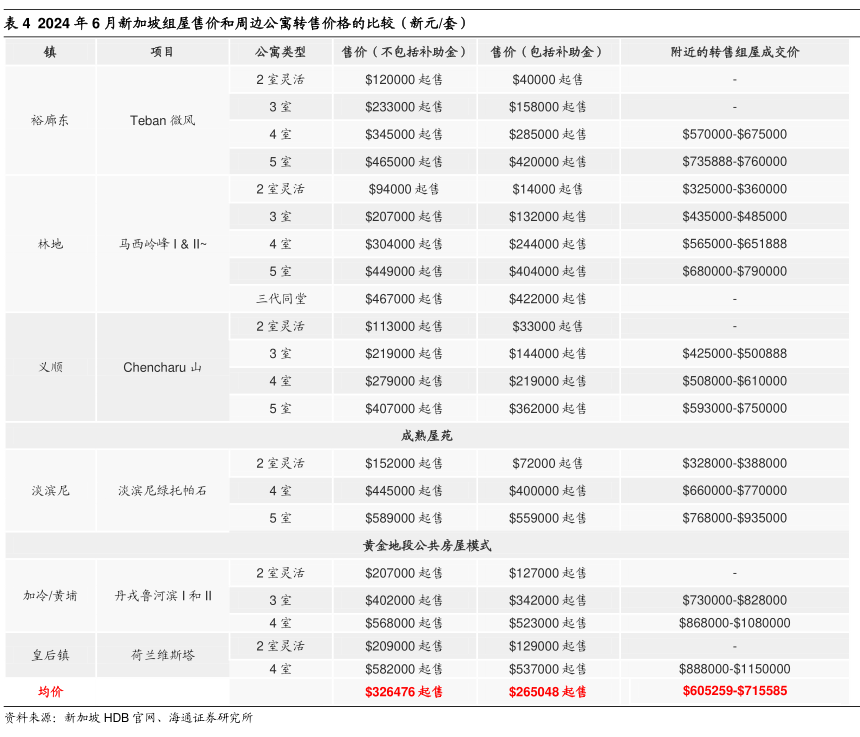Viewport: 860px width, 737px height.
Task: Click the "售价（包括补助金）" header
Action: 547,52
